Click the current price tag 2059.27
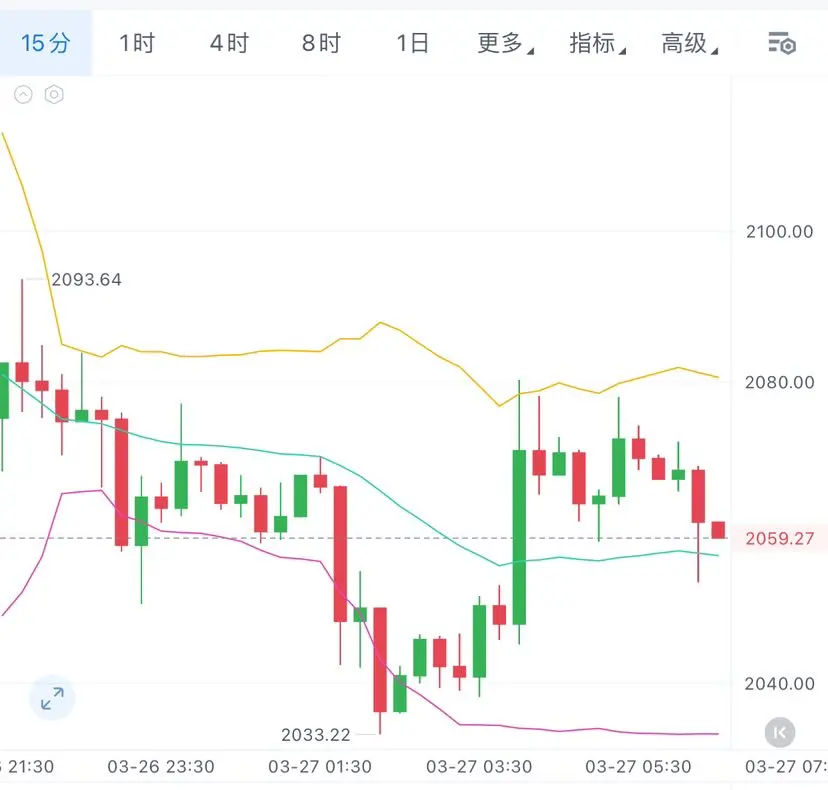This screenshot has width=828, height=790. tap(780, 539)
